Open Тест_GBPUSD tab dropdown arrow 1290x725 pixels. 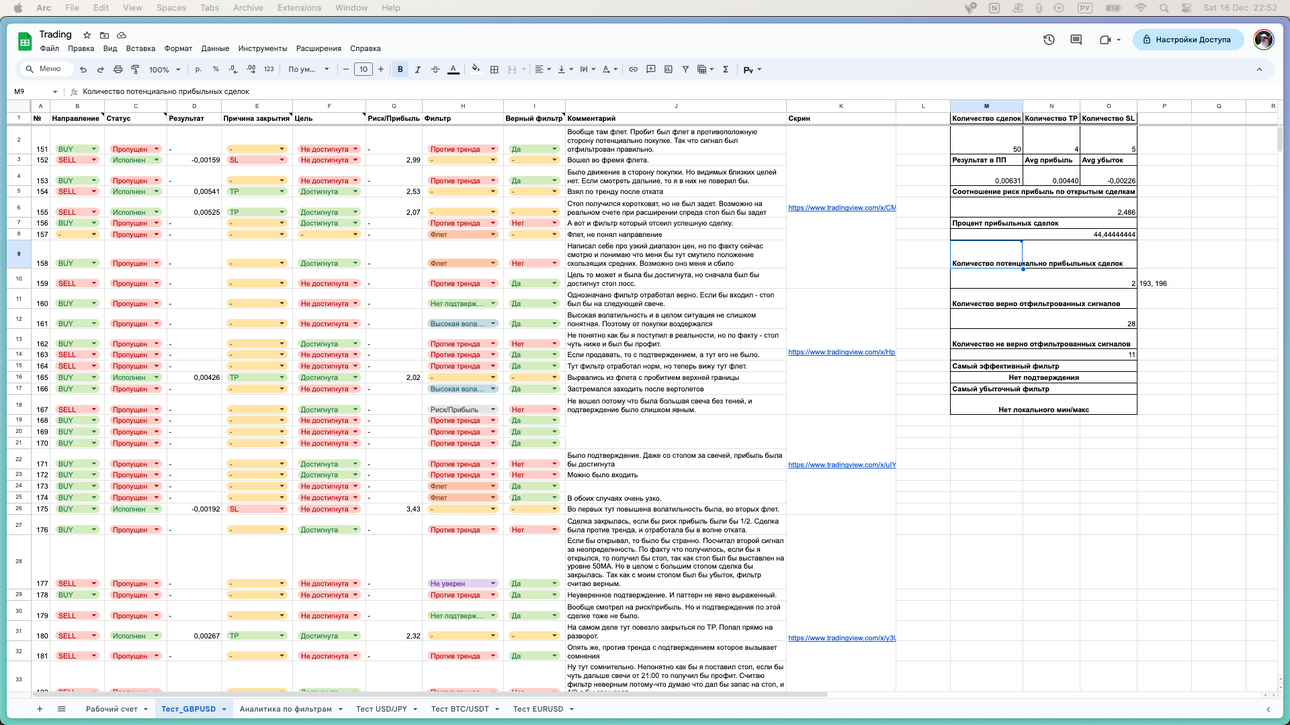pos(224,709)
